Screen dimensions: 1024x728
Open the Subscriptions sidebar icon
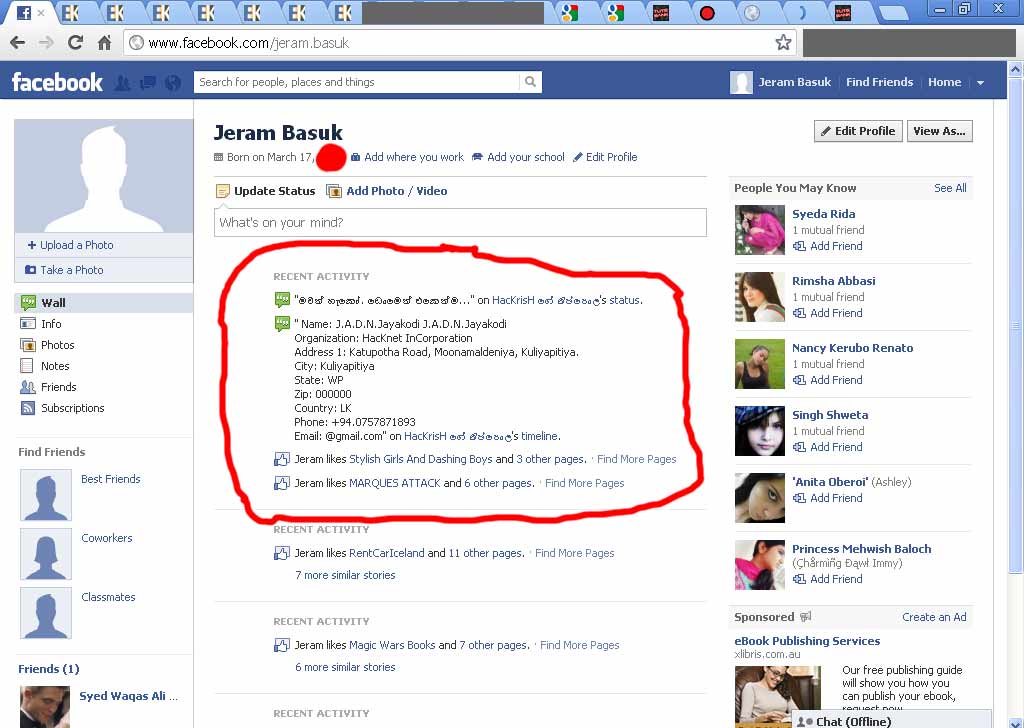coord(27,408)
